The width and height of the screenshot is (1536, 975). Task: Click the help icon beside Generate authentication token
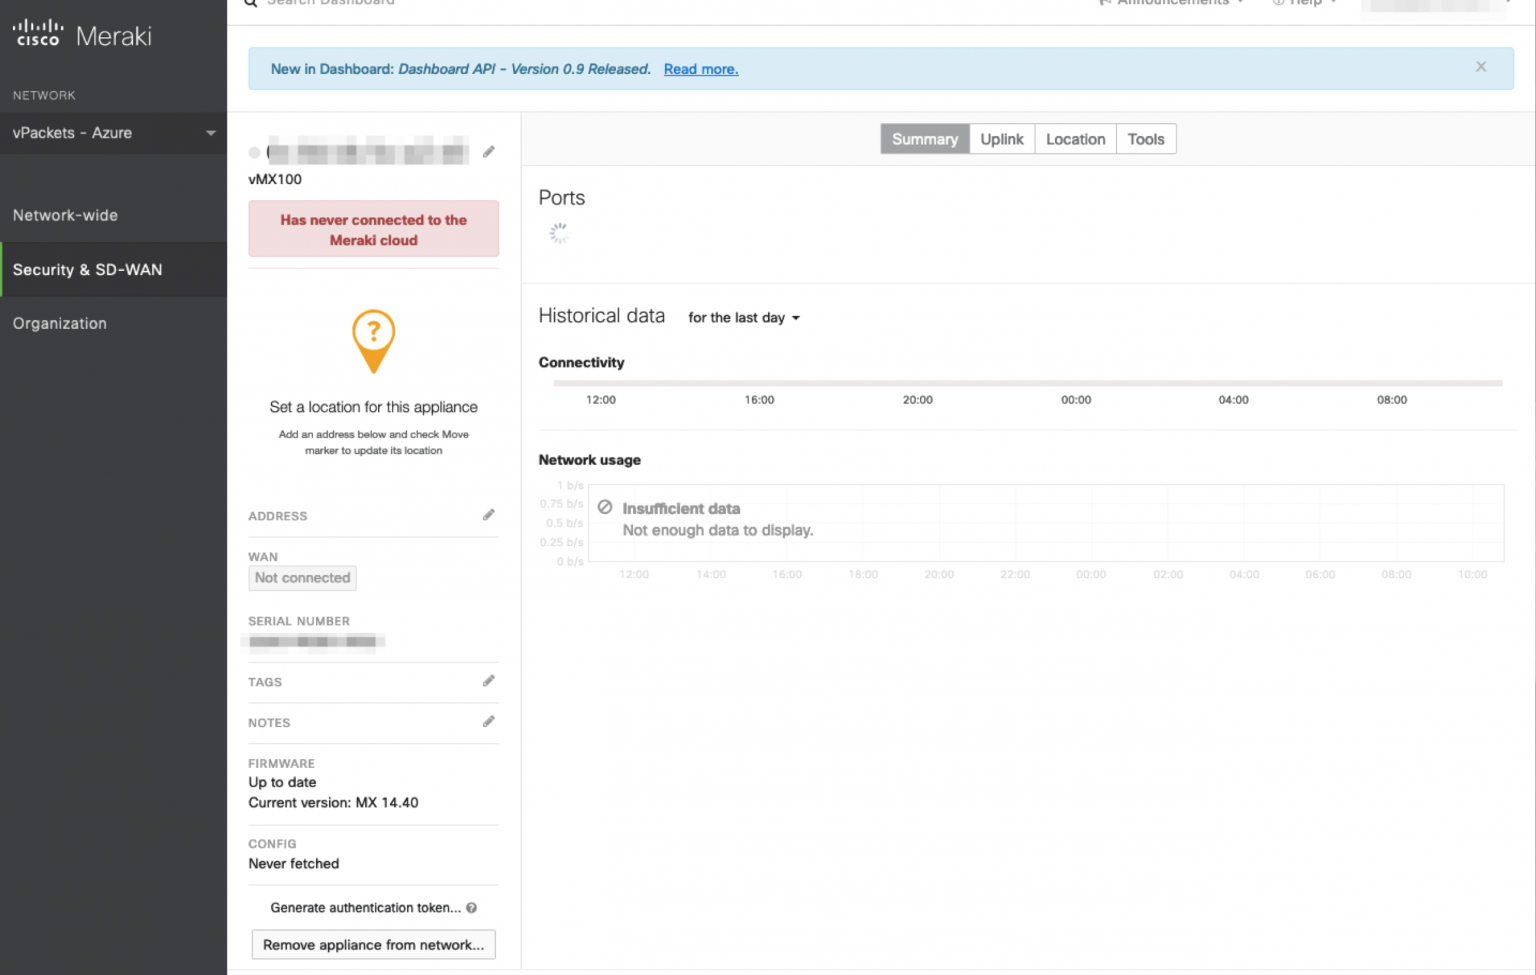tap(470, 908)
